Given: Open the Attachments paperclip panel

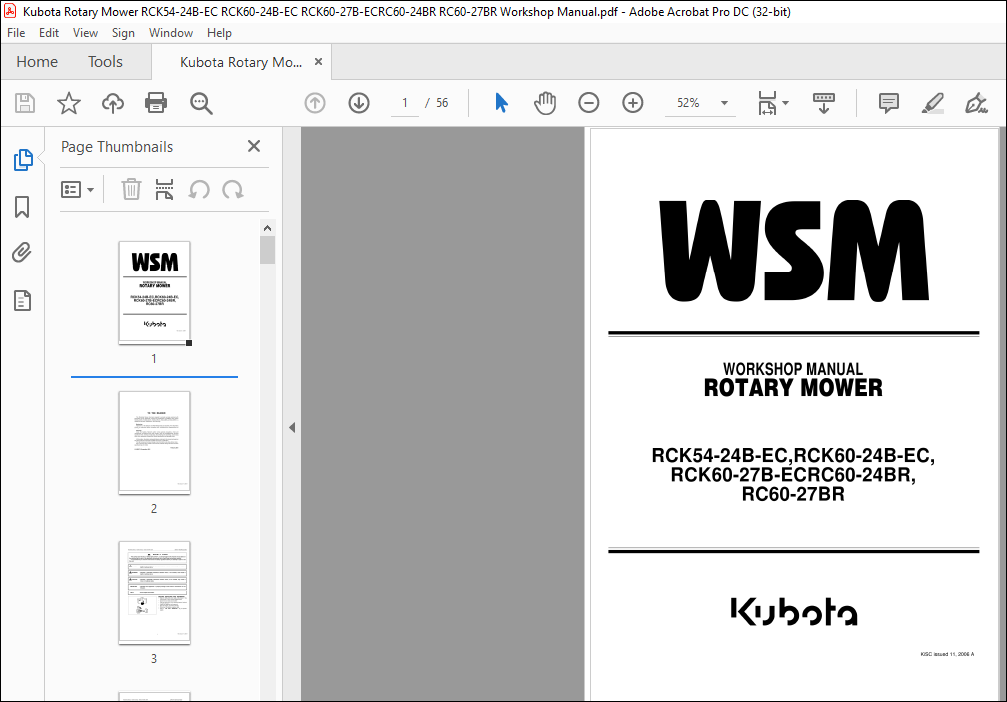Looking at the screenshot, I should 22,253.
